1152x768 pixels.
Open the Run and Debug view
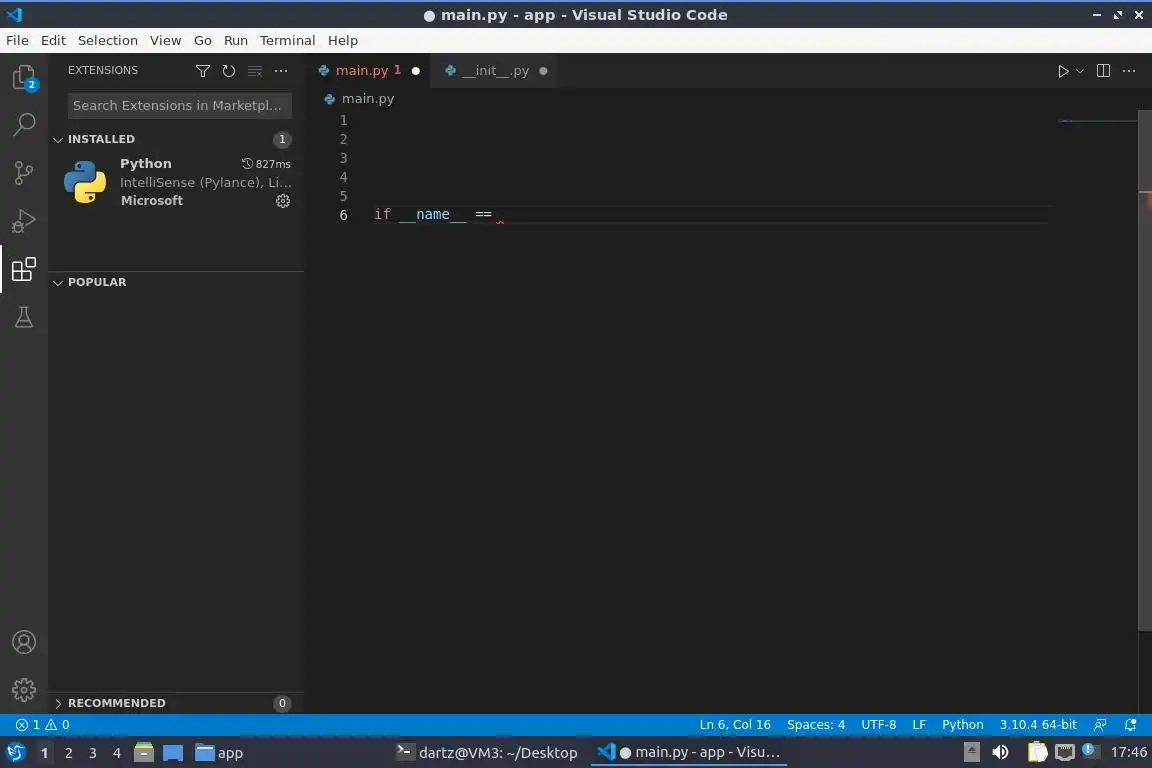(x=24, y=221)
